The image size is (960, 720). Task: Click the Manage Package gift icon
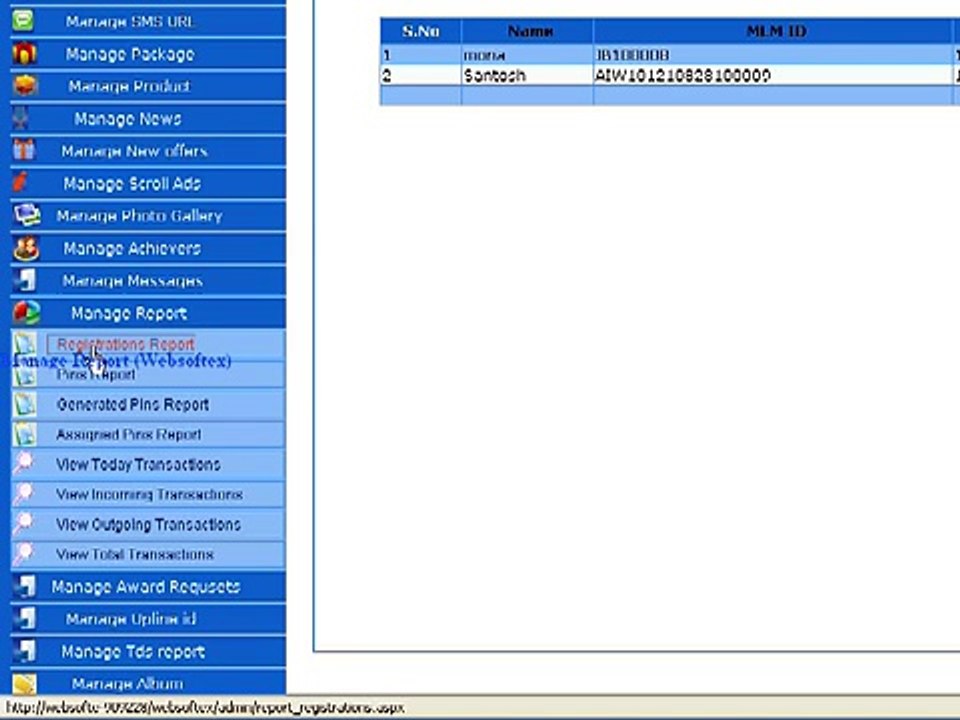(24, 53)
